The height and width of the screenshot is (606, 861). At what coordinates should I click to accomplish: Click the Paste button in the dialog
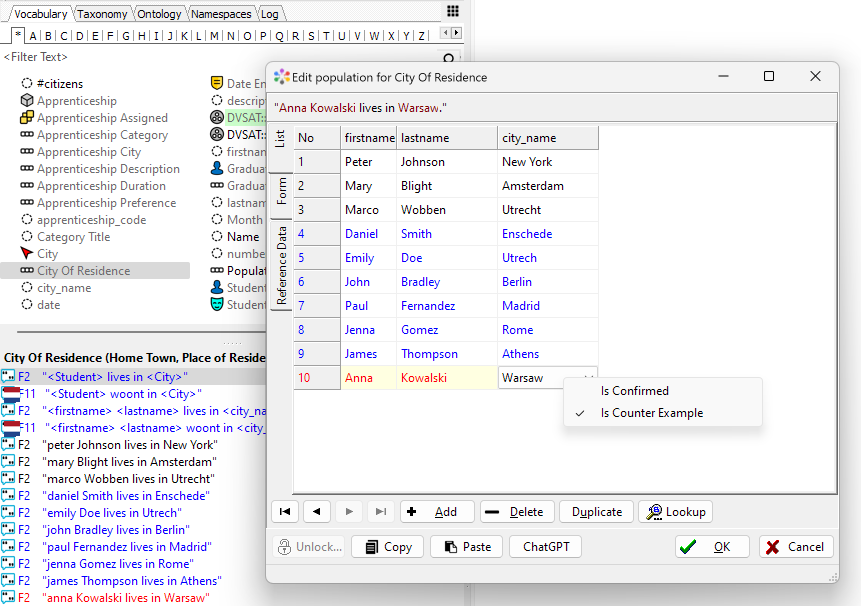(x=467, y=547)
